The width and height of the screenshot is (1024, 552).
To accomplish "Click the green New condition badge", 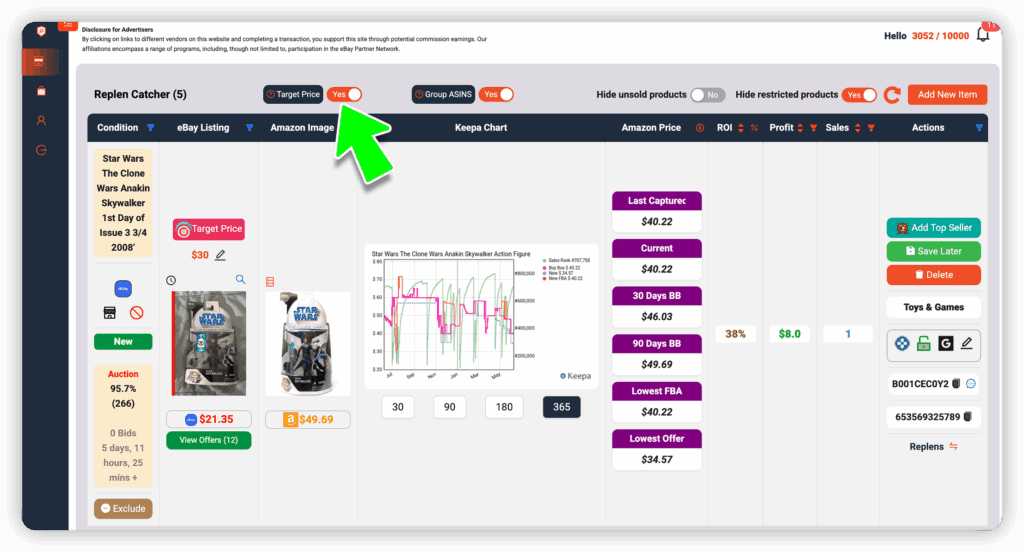I will tap(123, 342).
